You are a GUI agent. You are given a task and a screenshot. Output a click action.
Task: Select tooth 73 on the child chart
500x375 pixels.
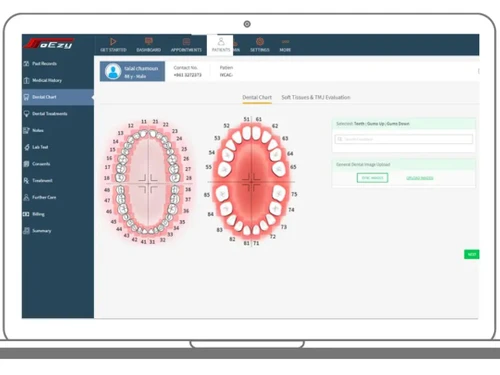point(270,219)
